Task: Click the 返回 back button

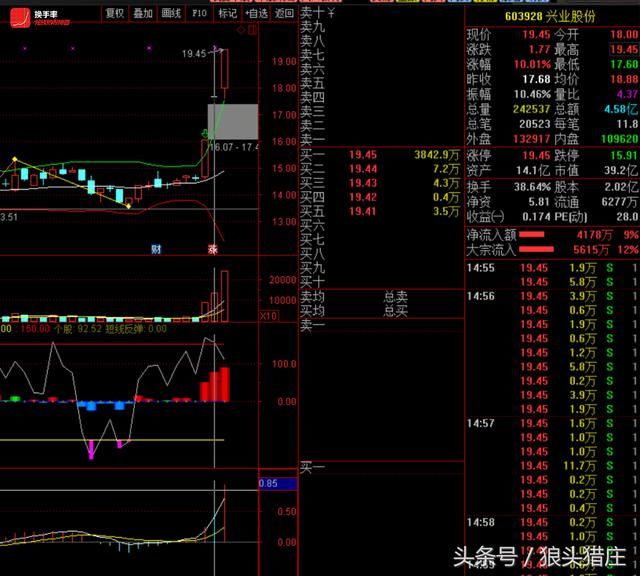Action: [285, 14]
